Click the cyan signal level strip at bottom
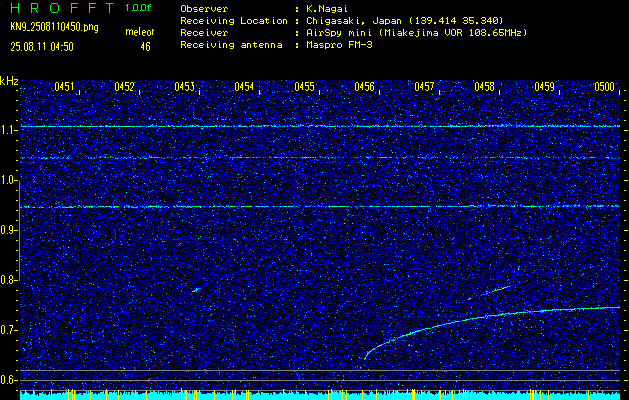 click(x=320, y=396)
